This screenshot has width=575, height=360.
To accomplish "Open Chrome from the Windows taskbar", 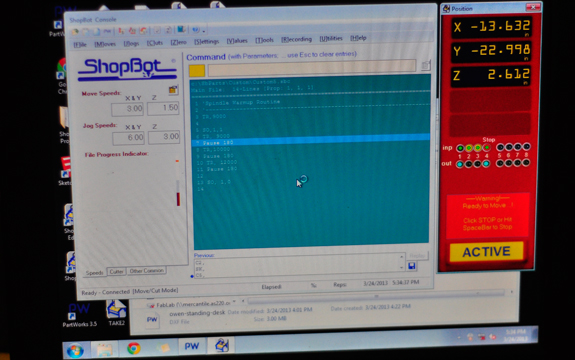I will pyautogui.click(x=133, y=348).
